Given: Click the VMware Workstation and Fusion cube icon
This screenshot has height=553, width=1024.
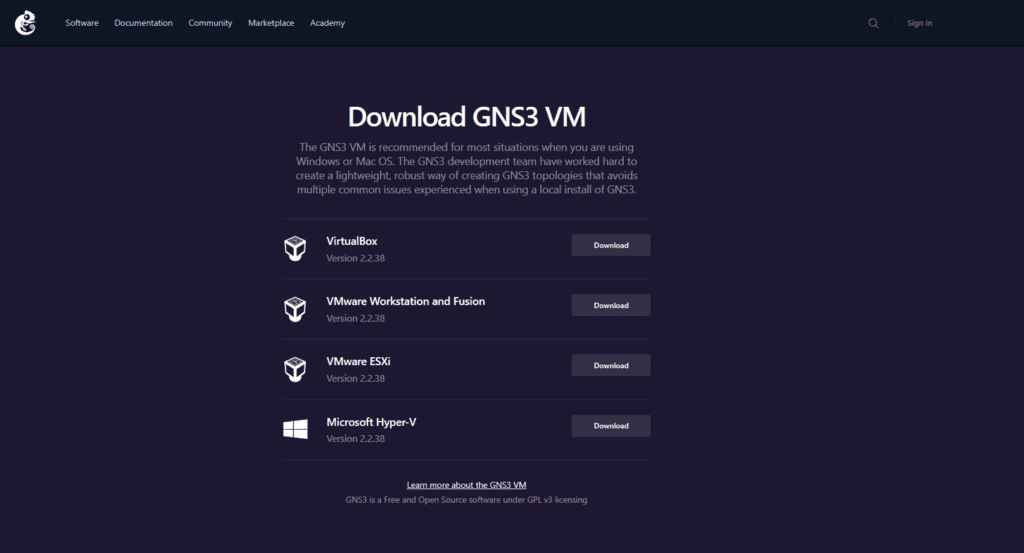Looking at the screenshot, I should (x=295, y=309).
